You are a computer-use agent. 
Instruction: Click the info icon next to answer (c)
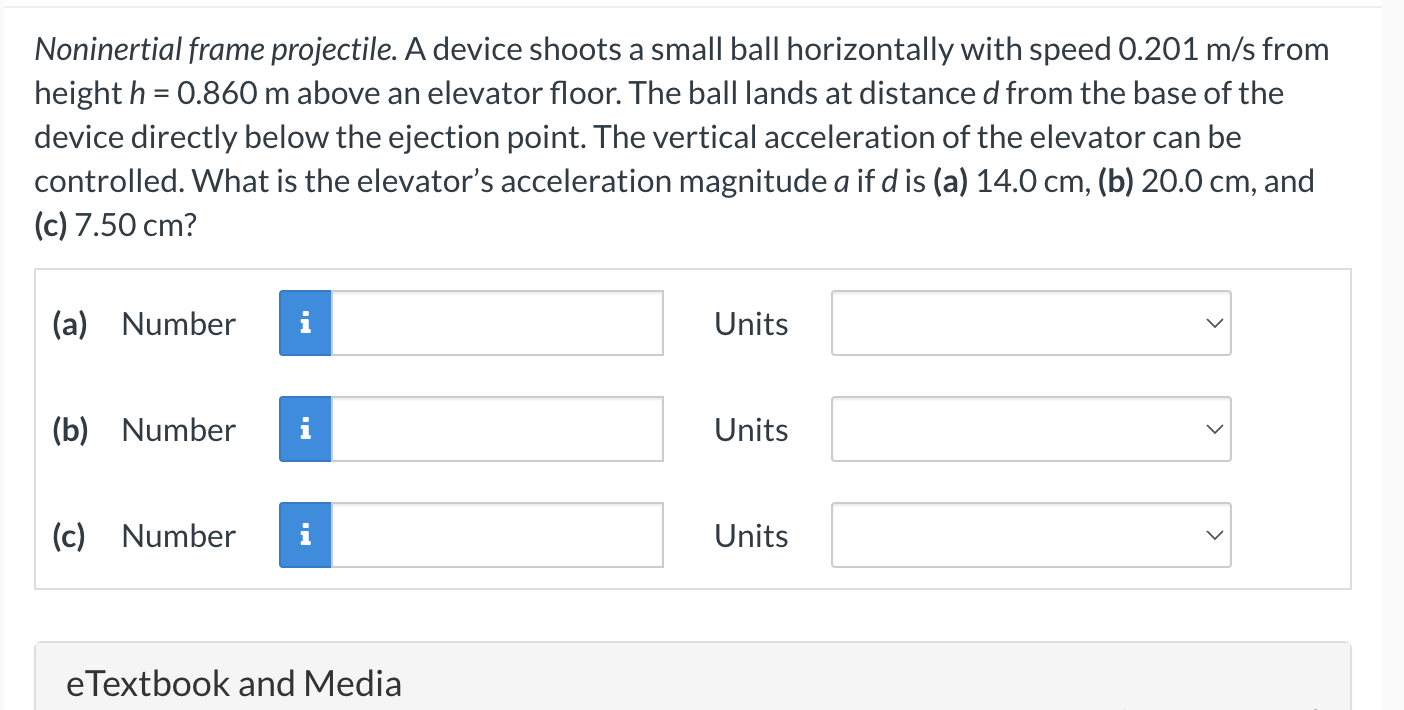pos(305,535)
